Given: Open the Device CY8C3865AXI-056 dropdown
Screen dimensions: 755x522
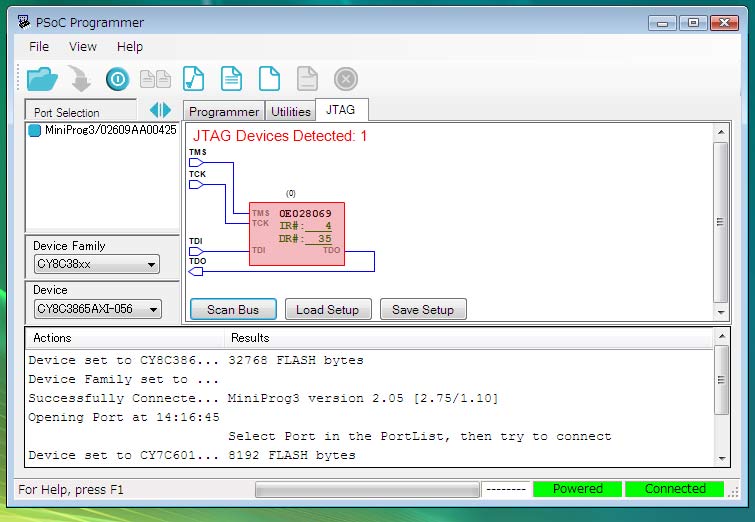Looking at the screenshot, I should (98, 309).
